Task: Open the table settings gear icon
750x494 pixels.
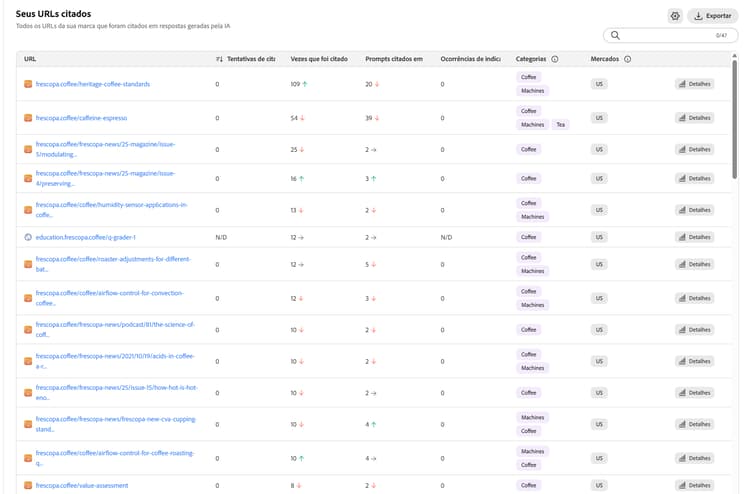Action: click(674, 16)
